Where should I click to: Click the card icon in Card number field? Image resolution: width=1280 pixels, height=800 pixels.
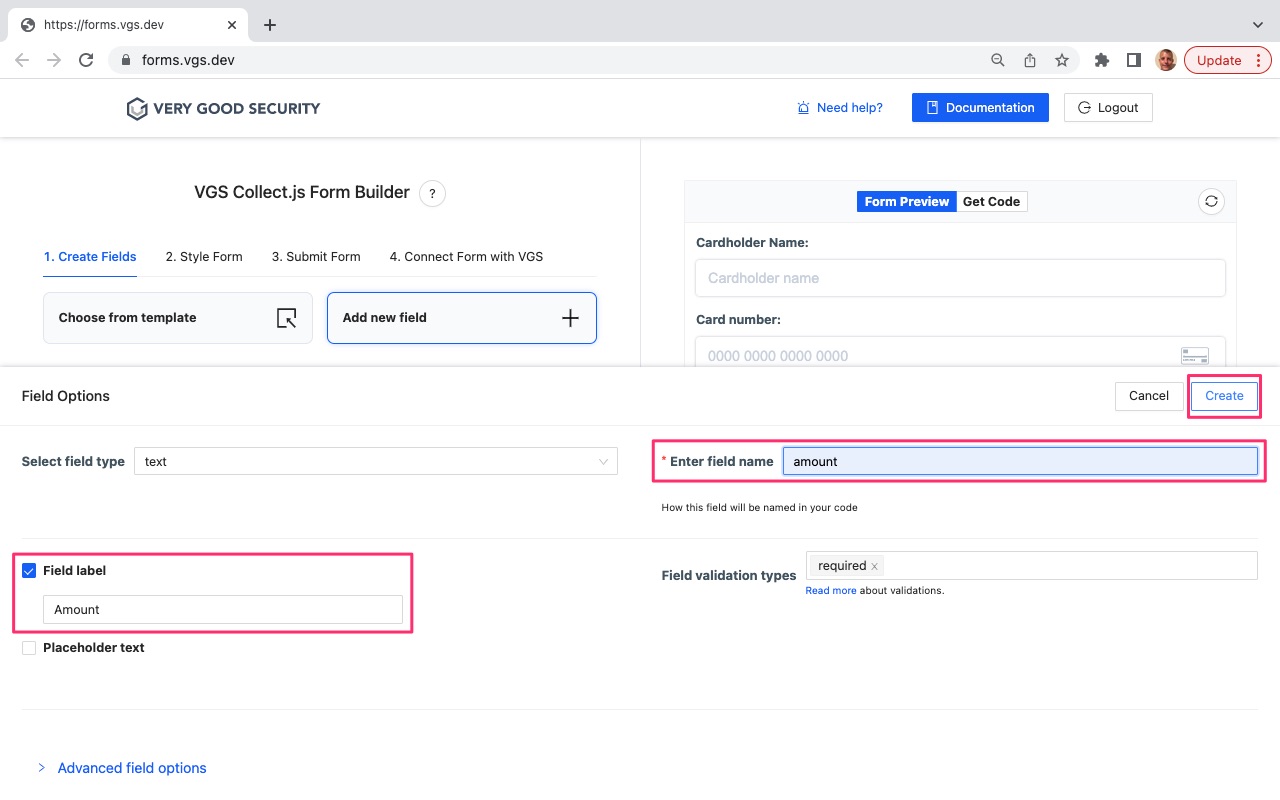coord(1195,356)
